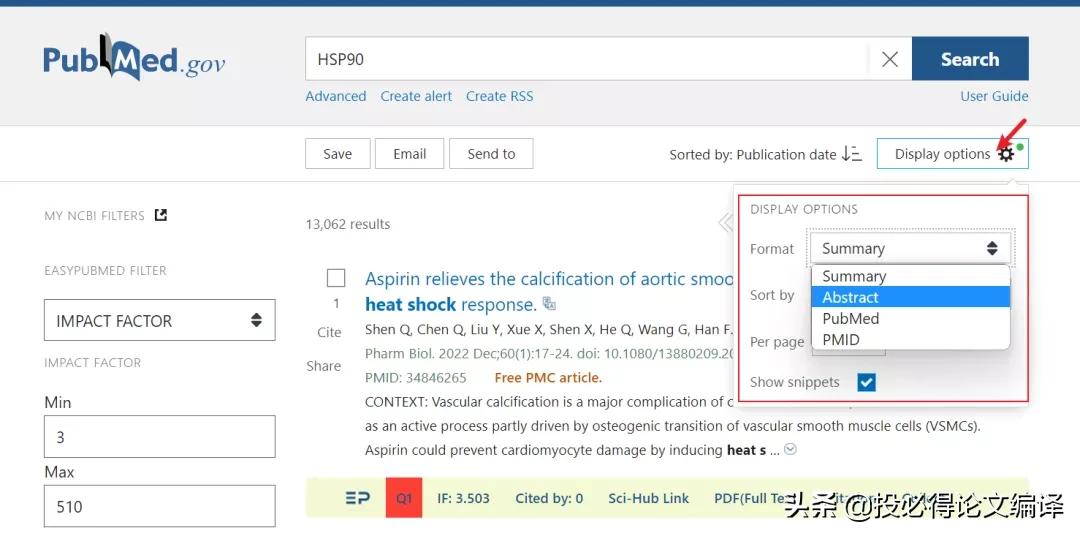Click the previous page double-chevron icon
Viewport: 1080px width, 536px height.
pos(725,223)
